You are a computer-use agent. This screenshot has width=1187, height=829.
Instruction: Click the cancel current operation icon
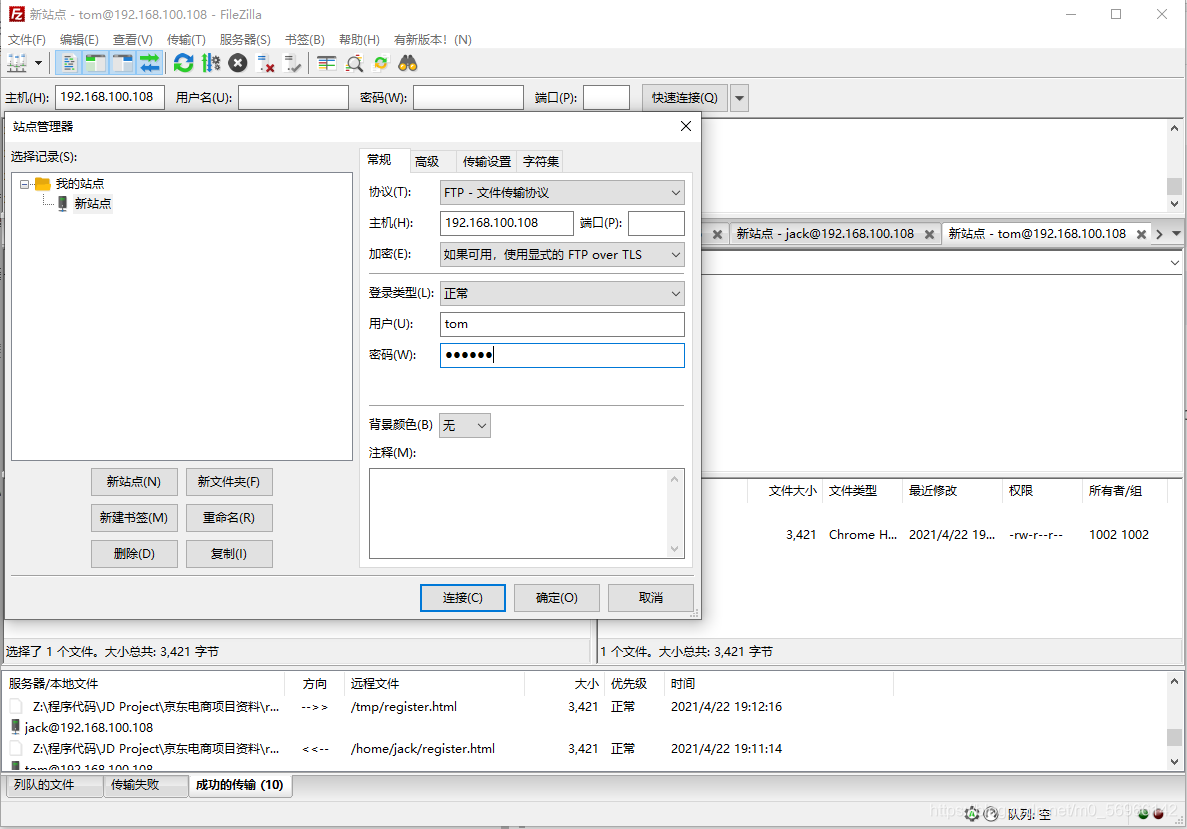(238, 64)
